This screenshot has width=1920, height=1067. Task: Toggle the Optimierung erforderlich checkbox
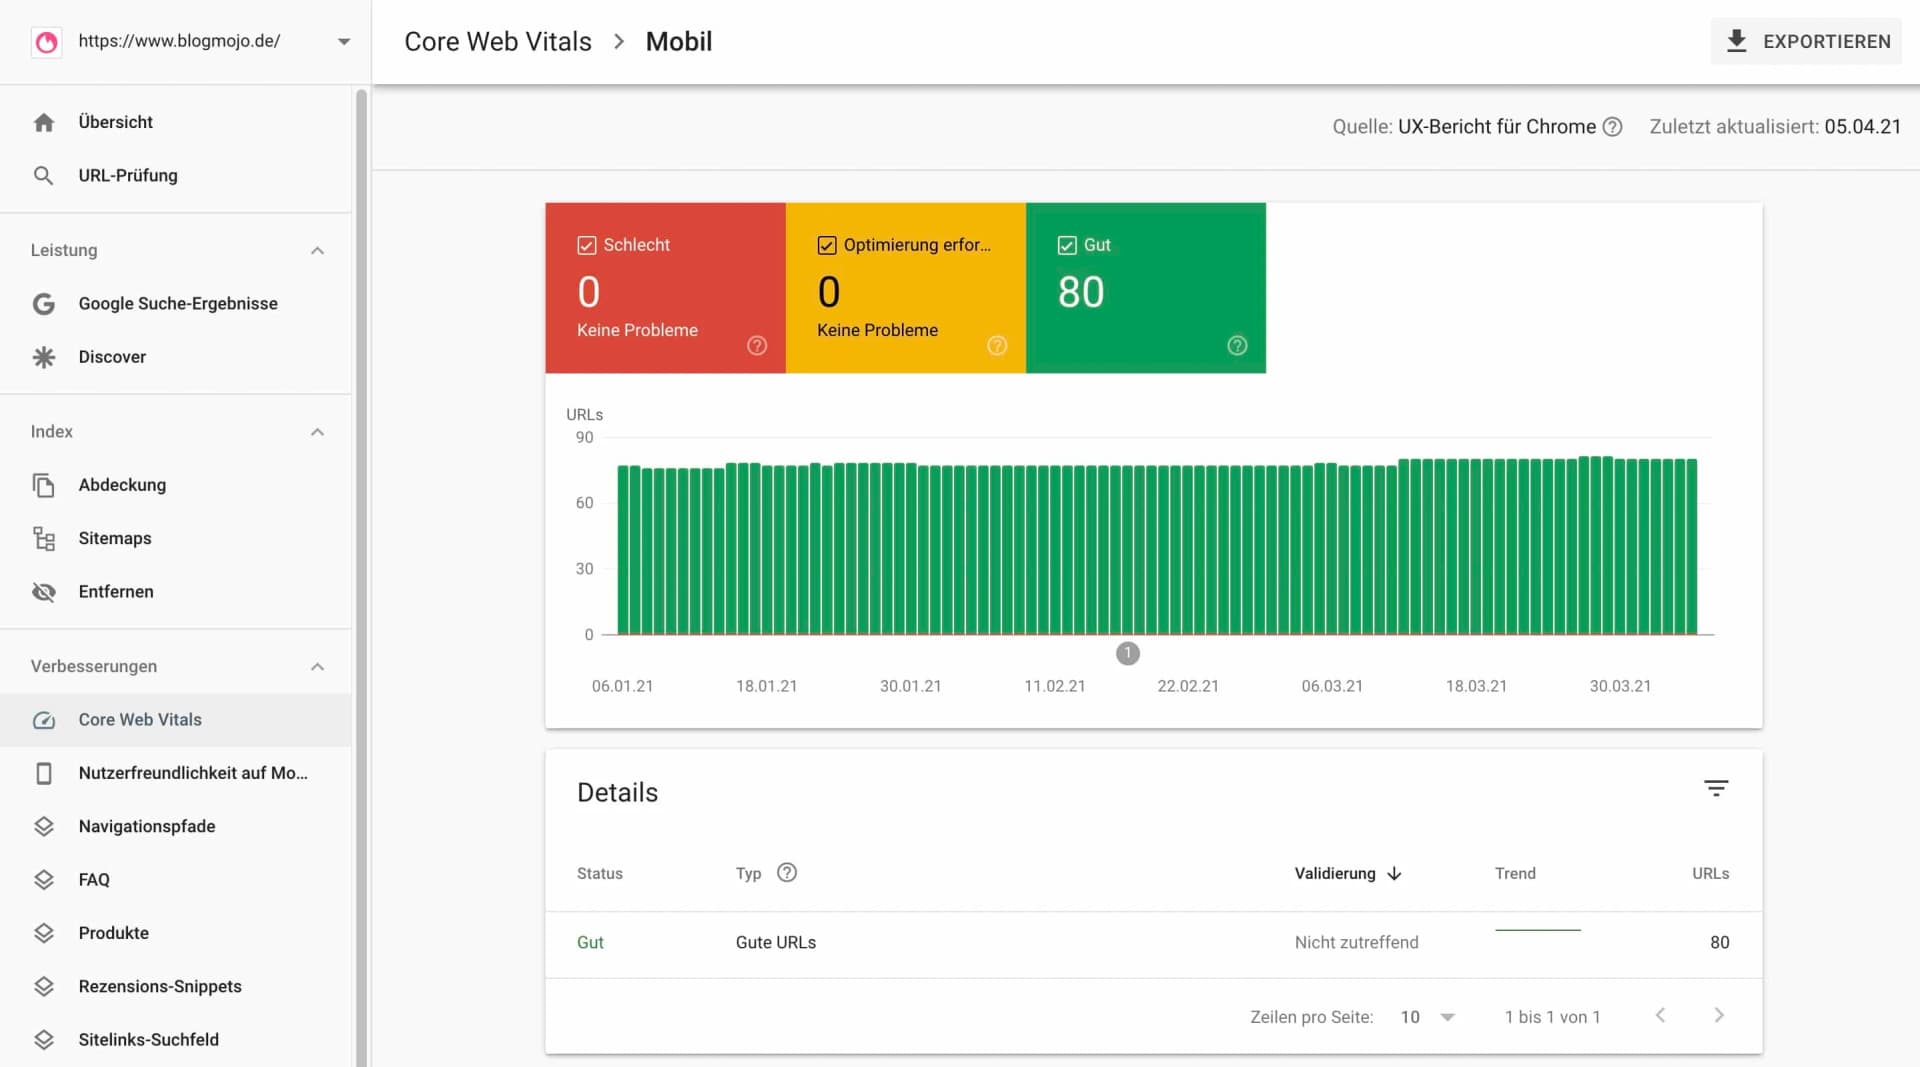826,244
